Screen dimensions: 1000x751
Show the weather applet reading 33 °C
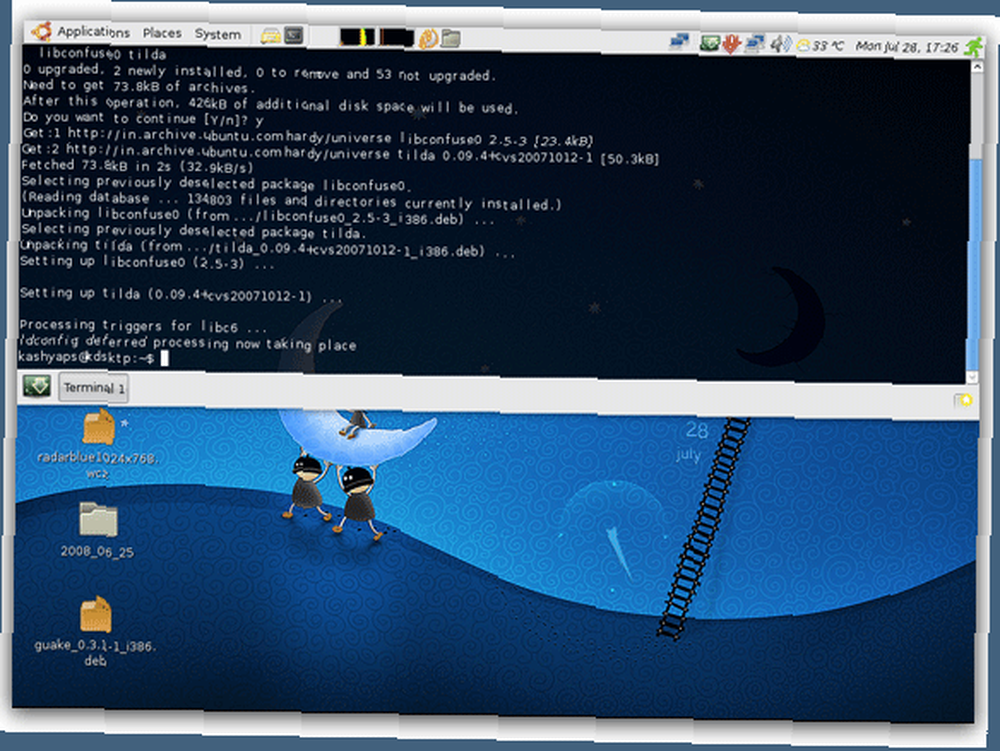click(820, 46)
